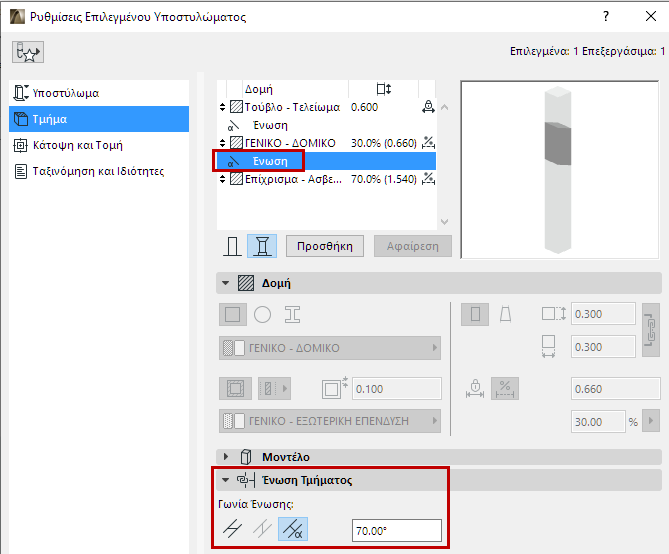The image size is (669, 554).
Task: Click the Αφαίρεση button
Action: click(413, 246)
